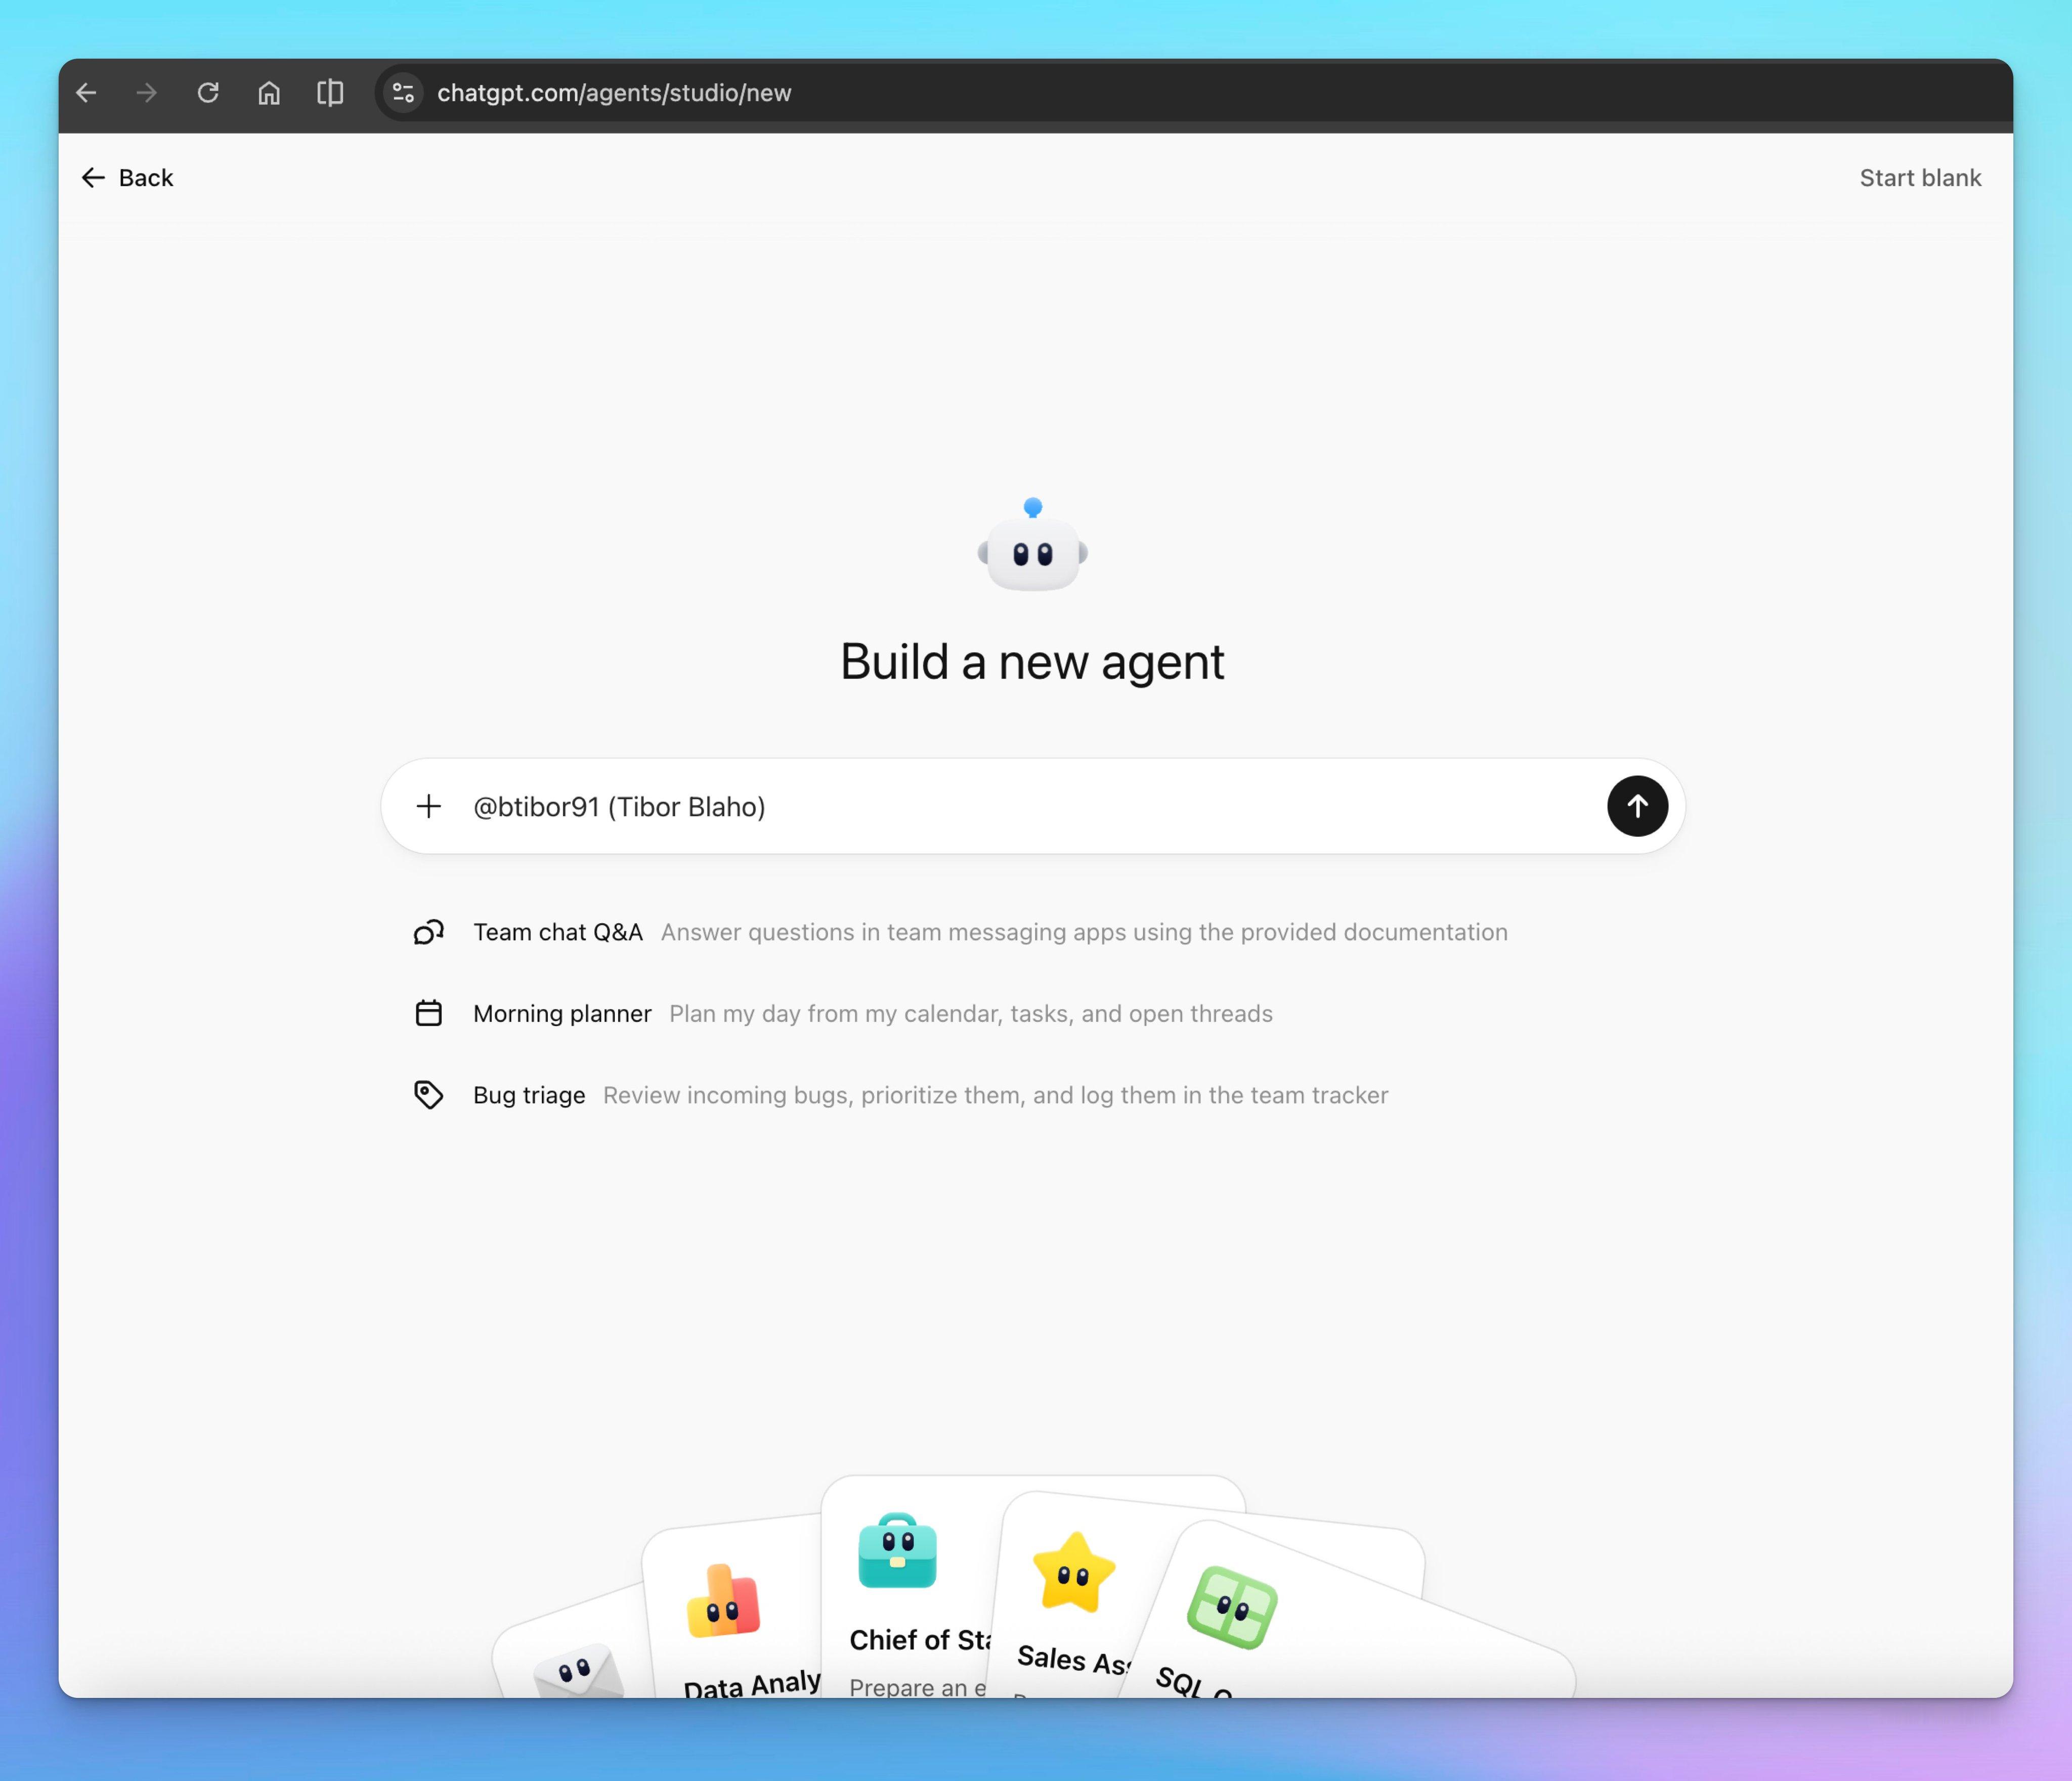2072x1781 pixels.
Task: Toggle the browser split view icon
Action: point(330,93)
